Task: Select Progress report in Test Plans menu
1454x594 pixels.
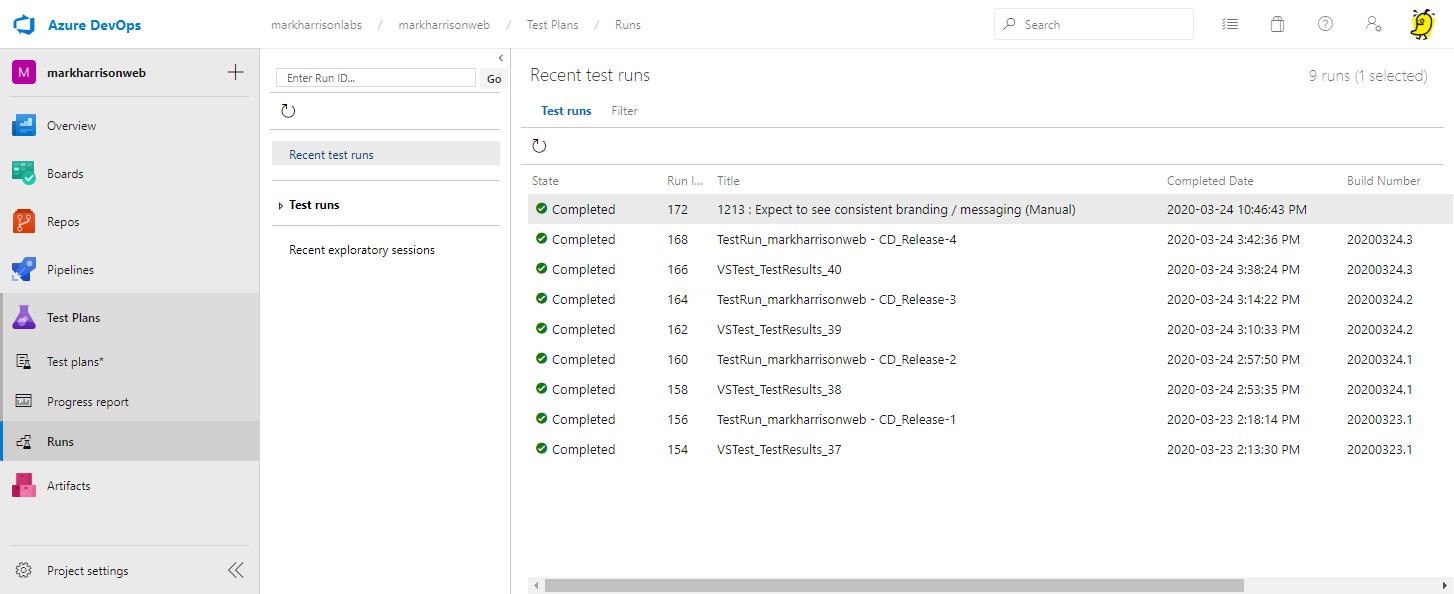Action: click(88, 402)
